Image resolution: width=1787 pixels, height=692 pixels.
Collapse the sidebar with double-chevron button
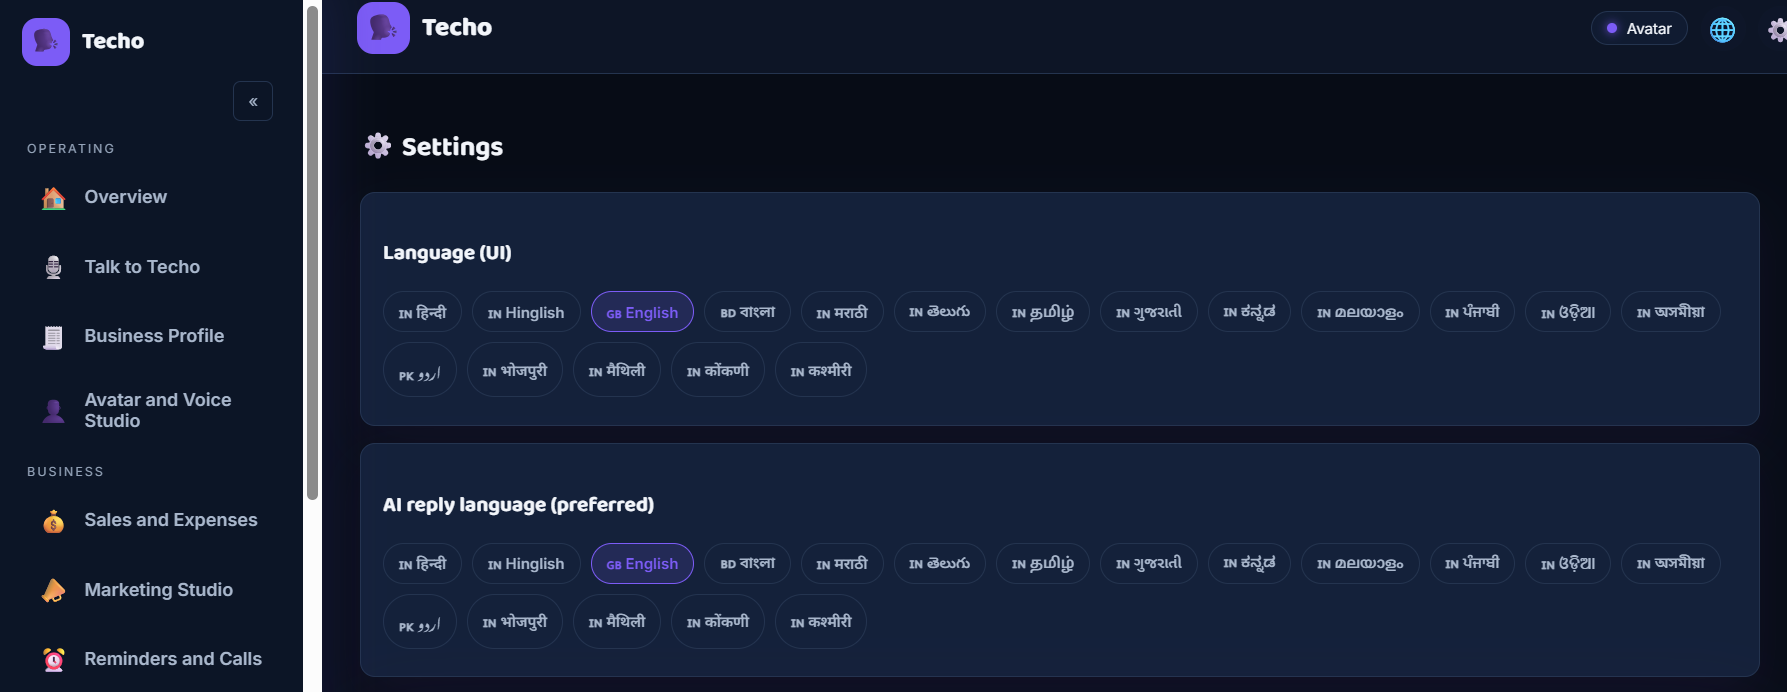point(253,101)
